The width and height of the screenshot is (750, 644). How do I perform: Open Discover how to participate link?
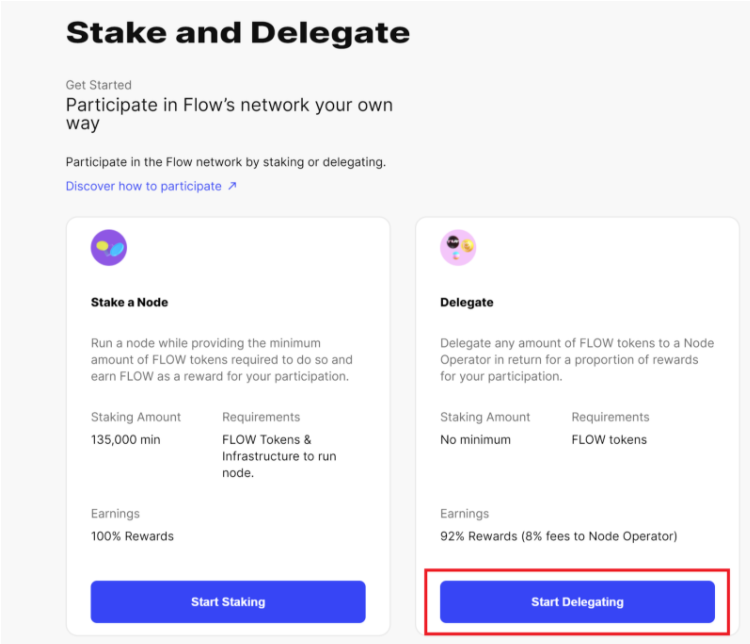143,186
